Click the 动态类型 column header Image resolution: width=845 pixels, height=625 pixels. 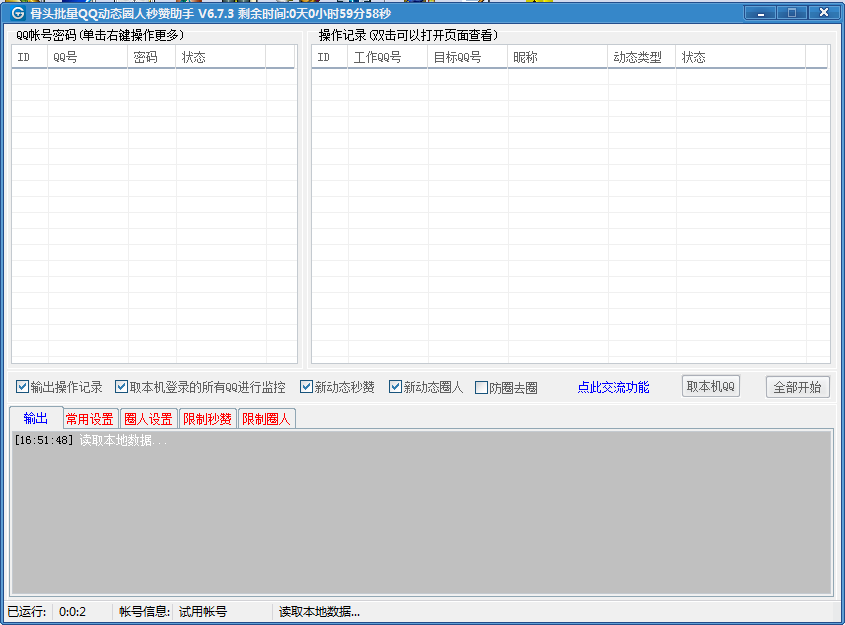[642, 57]
